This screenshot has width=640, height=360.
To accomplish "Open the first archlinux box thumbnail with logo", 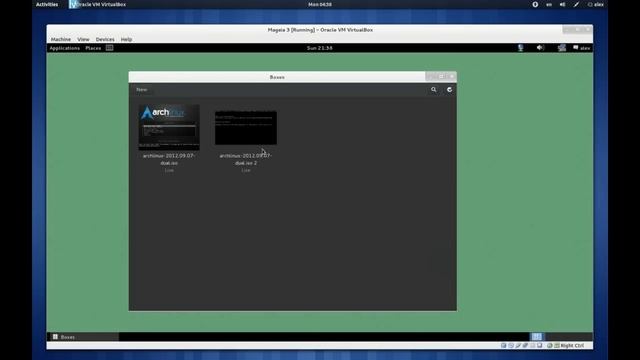I will point(169,127).
